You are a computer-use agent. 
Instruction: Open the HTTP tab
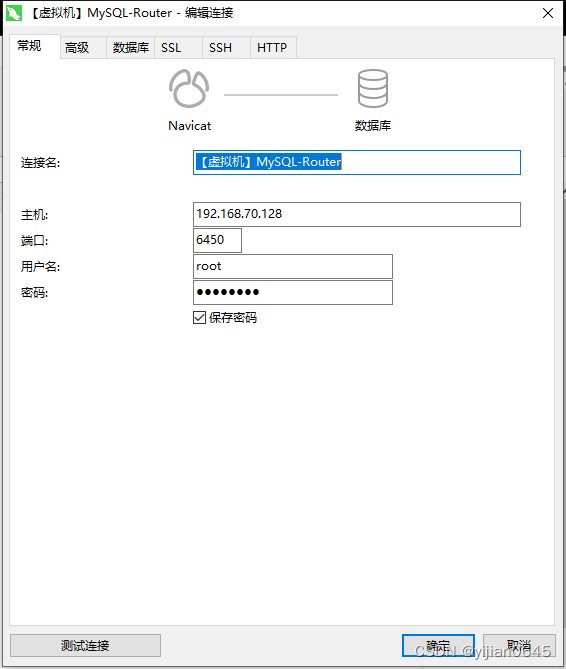[273, 47]
